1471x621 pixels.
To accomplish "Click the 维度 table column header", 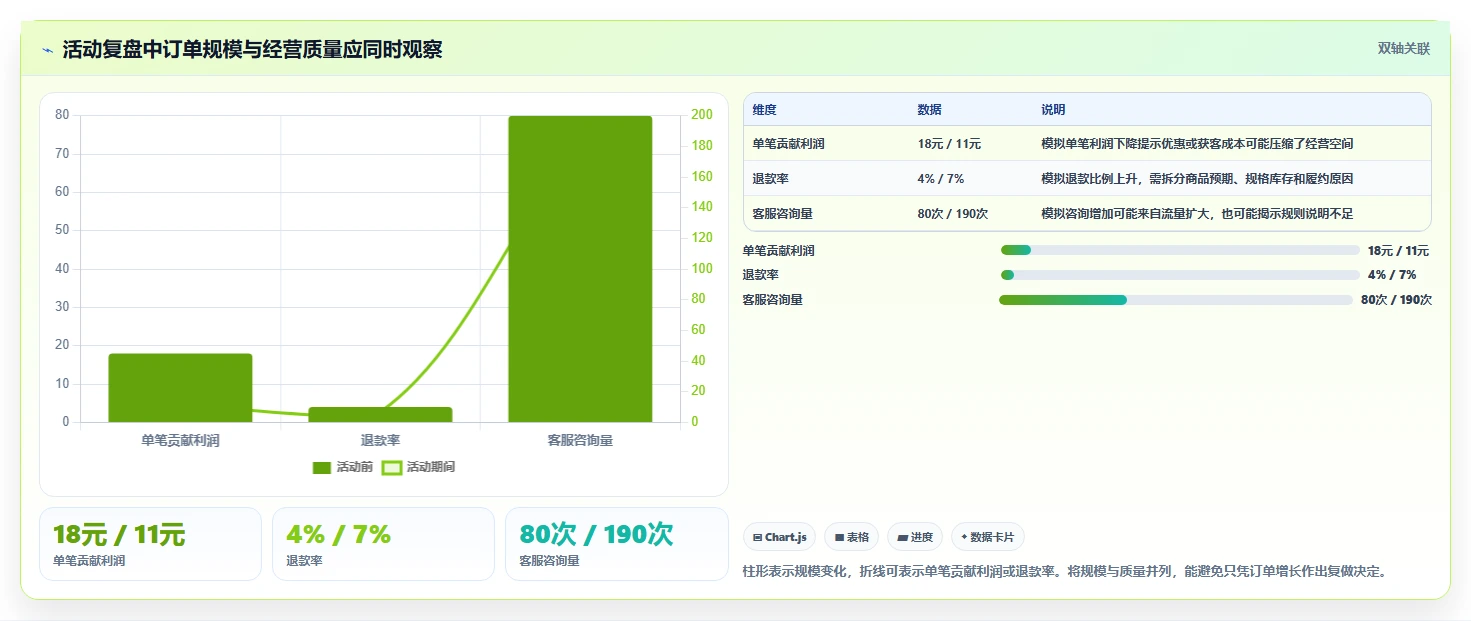I will click(764, 110).
